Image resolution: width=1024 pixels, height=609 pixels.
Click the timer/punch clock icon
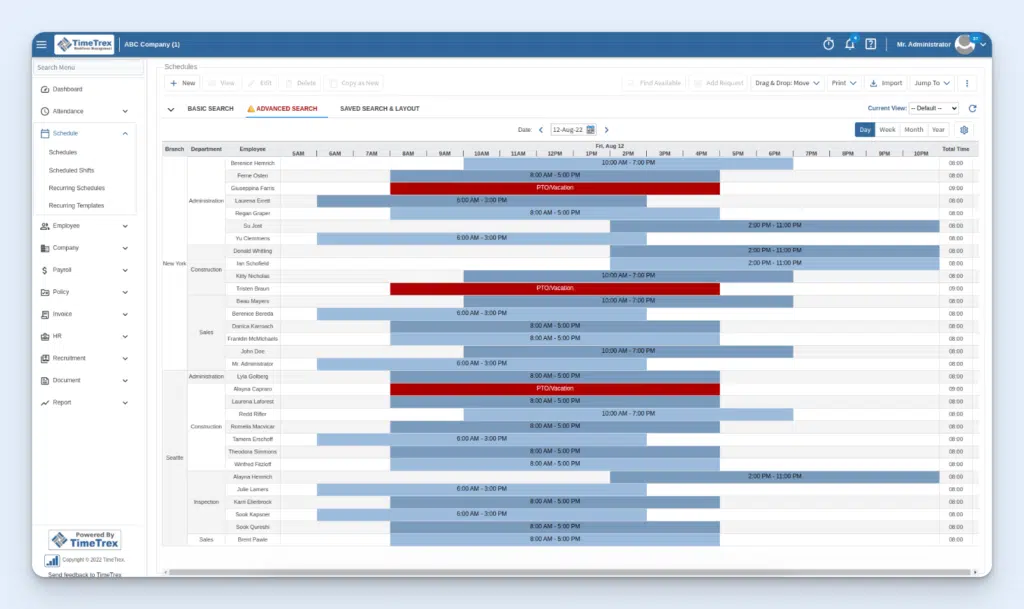[x=828, y=44]
